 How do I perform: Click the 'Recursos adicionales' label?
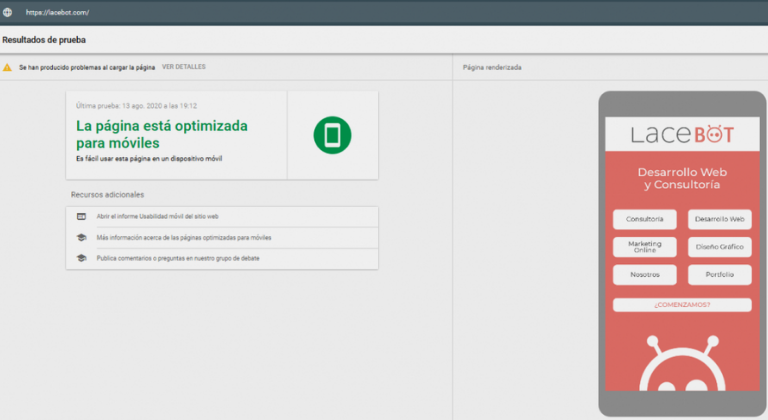(x=107, y=195)
